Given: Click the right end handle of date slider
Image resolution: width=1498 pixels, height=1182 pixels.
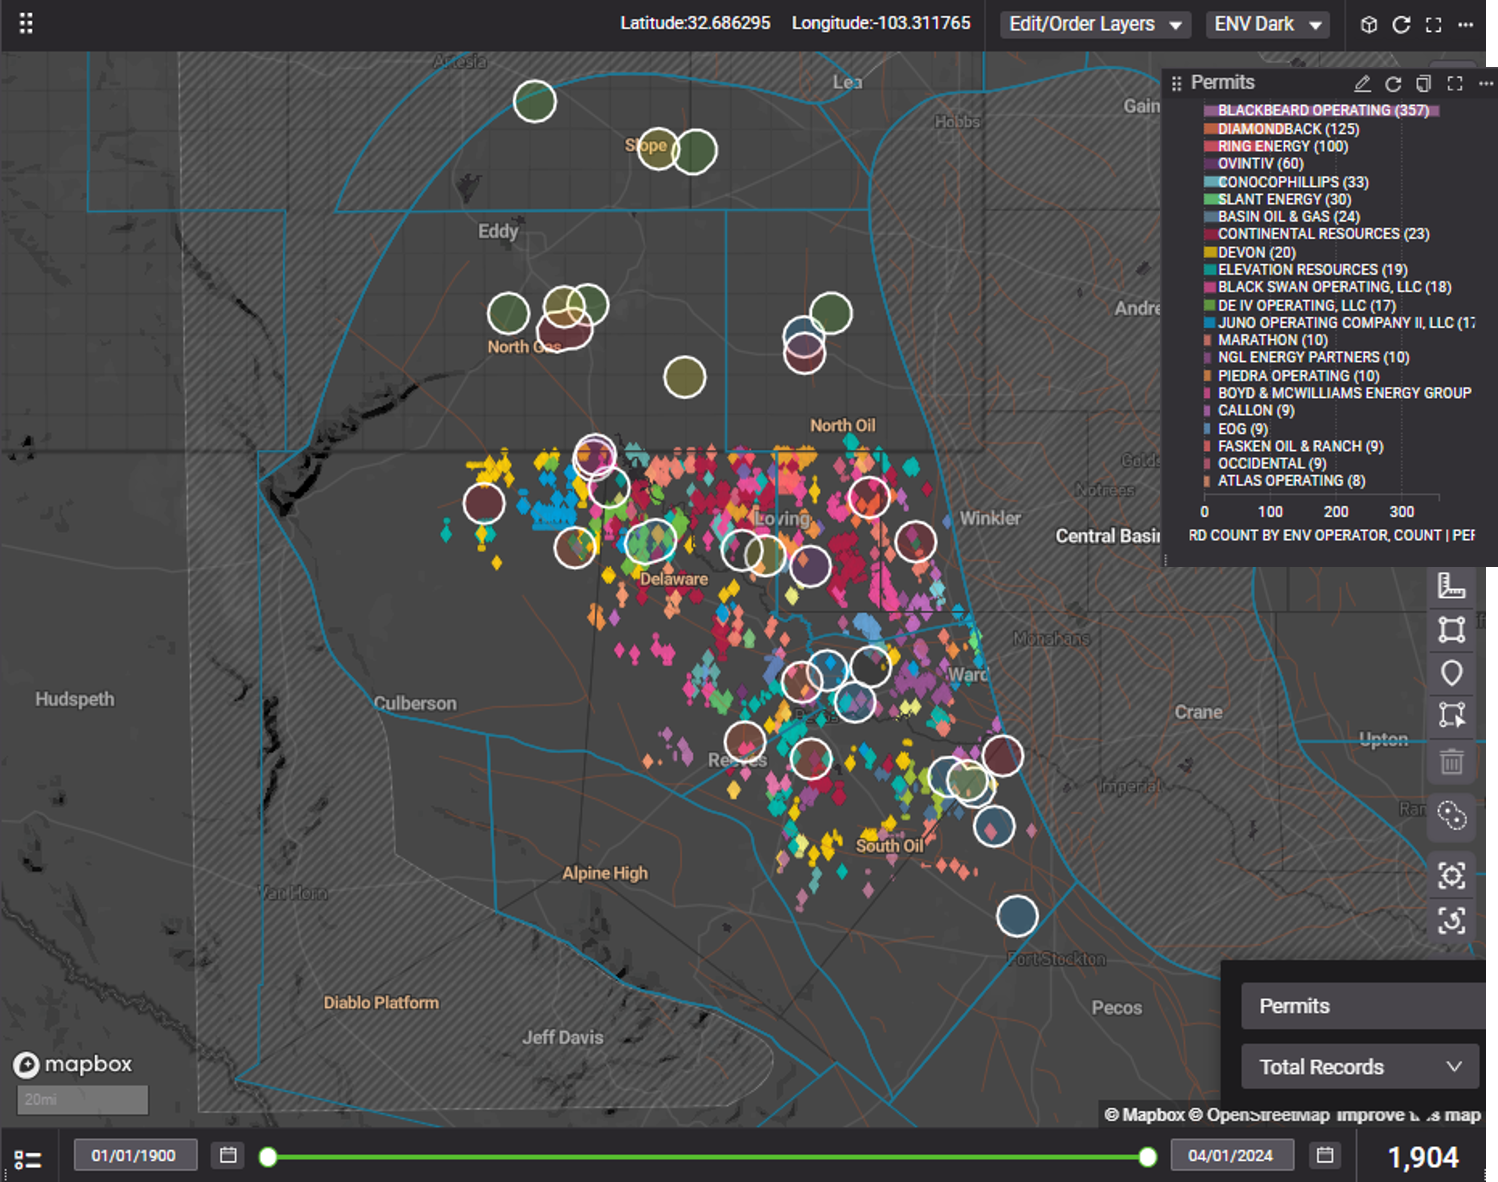Looking at the screenshot, I should click(x=1148, y=1157).
